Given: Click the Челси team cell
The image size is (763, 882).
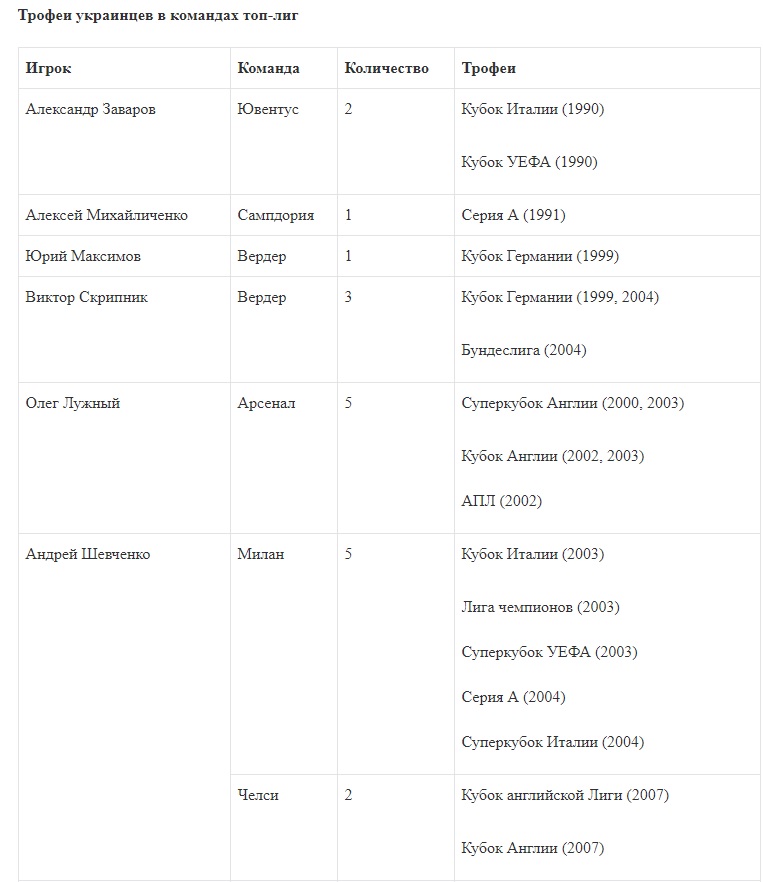Looking at the screenshot, I should click(x=258, y=795).
